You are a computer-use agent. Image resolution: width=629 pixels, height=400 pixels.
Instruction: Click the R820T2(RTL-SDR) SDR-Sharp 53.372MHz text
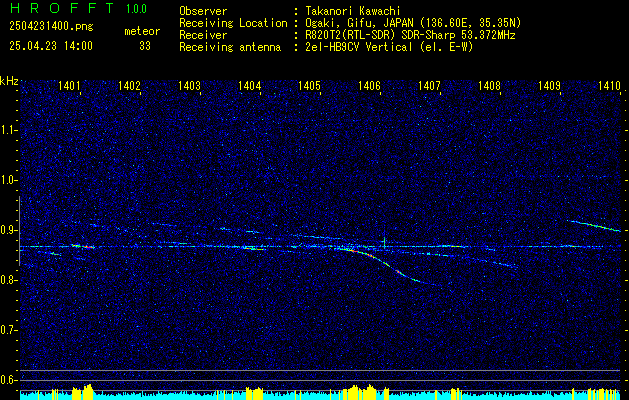pos(410,35)
